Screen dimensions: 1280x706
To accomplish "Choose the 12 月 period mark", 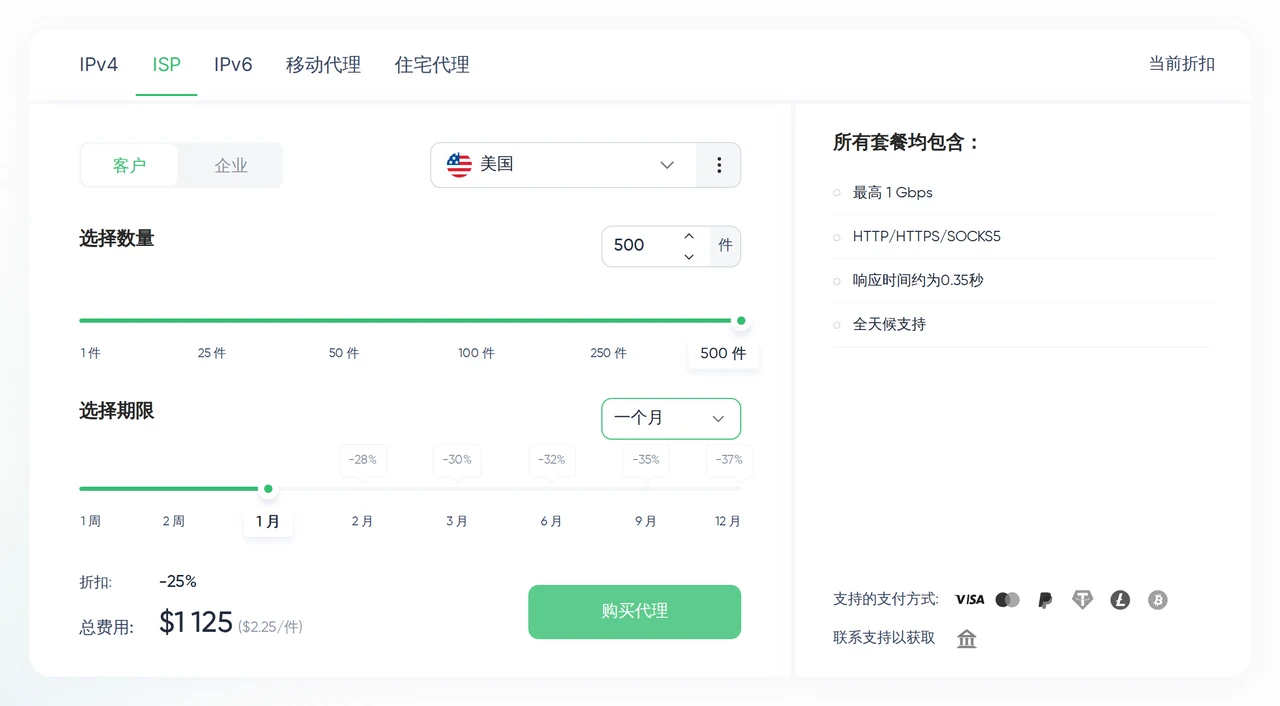I will pyautogui.click(x=728, y=521).
